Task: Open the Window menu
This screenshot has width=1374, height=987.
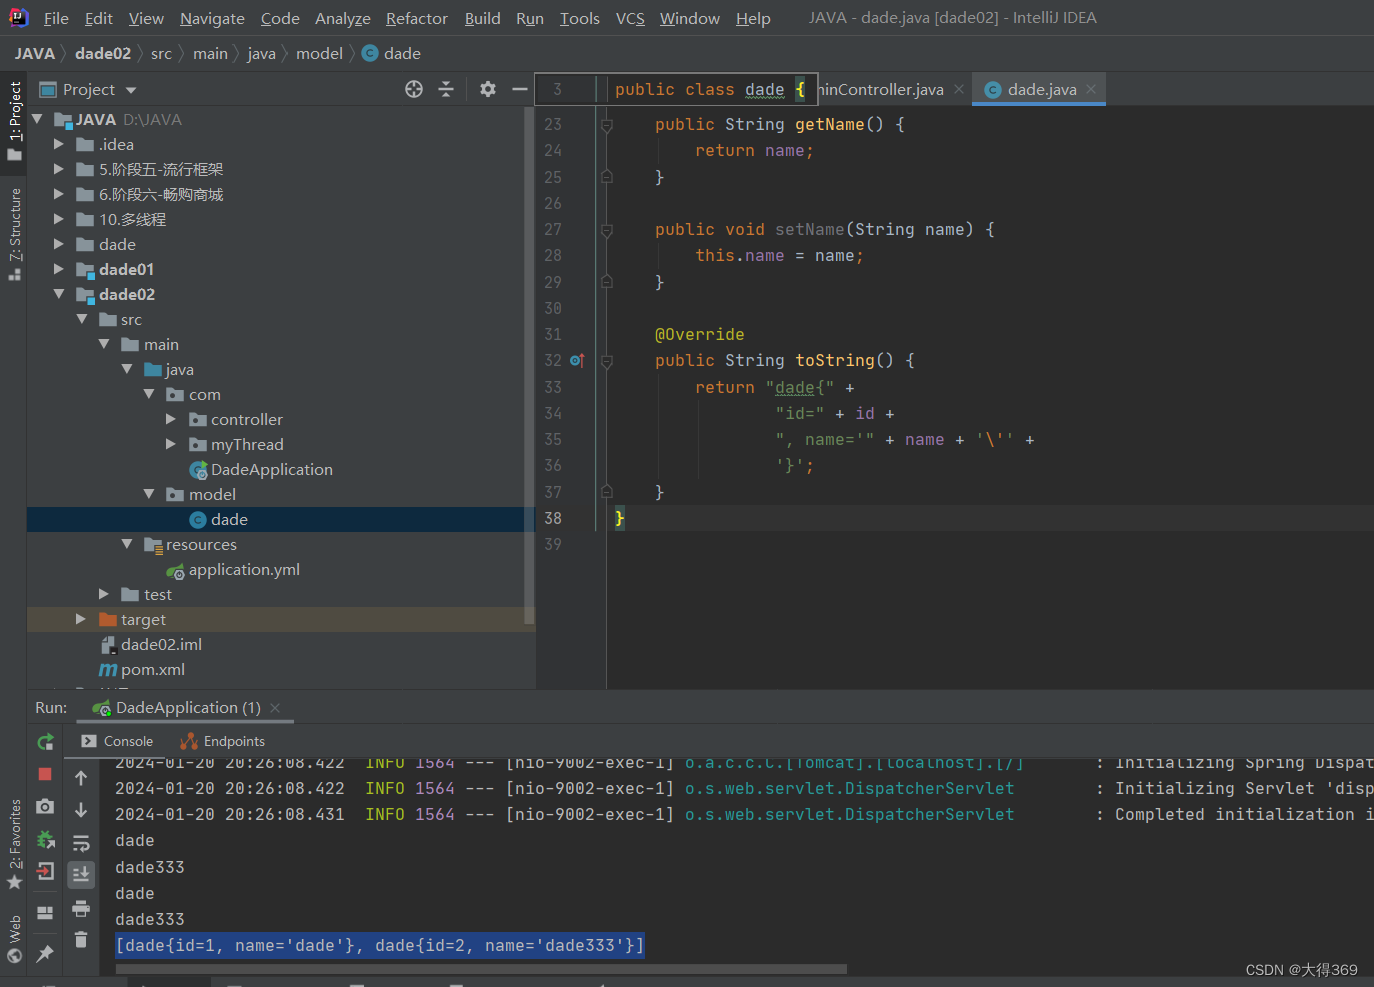Action: pos(689,18)
